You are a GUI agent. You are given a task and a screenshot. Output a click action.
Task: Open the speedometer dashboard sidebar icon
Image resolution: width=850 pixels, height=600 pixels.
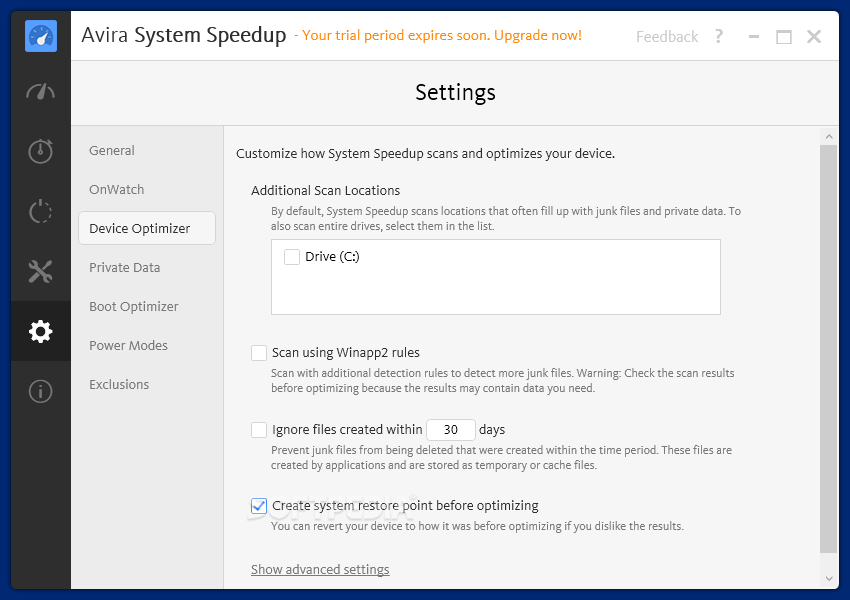(x=41, y=92)
